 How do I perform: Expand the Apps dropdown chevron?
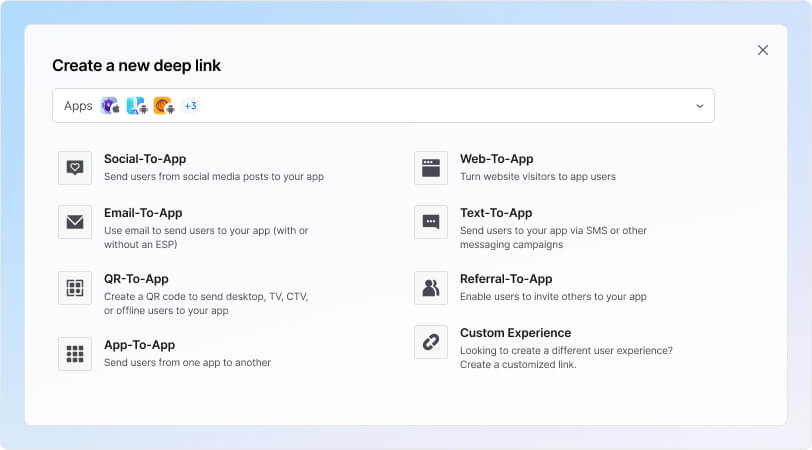click(x=700, y=106)
